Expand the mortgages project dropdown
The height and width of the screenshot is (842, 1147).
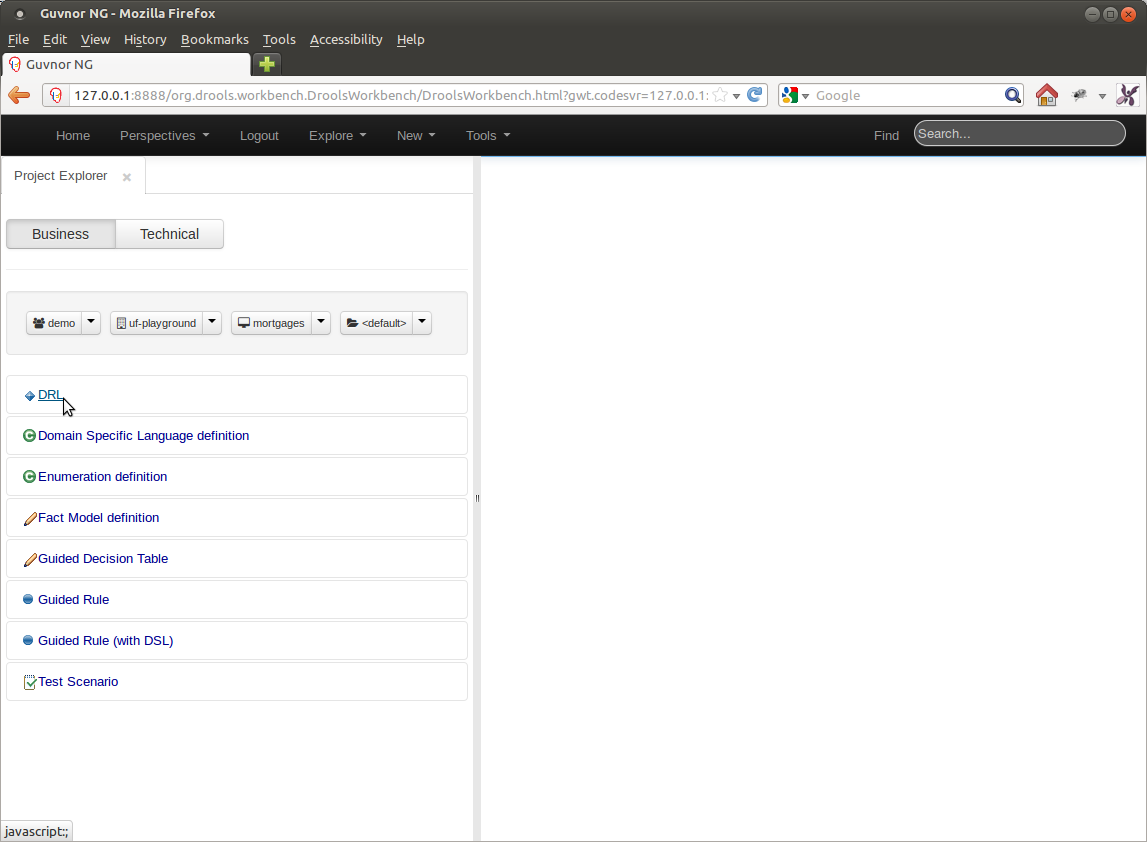(x=321, y=323)
